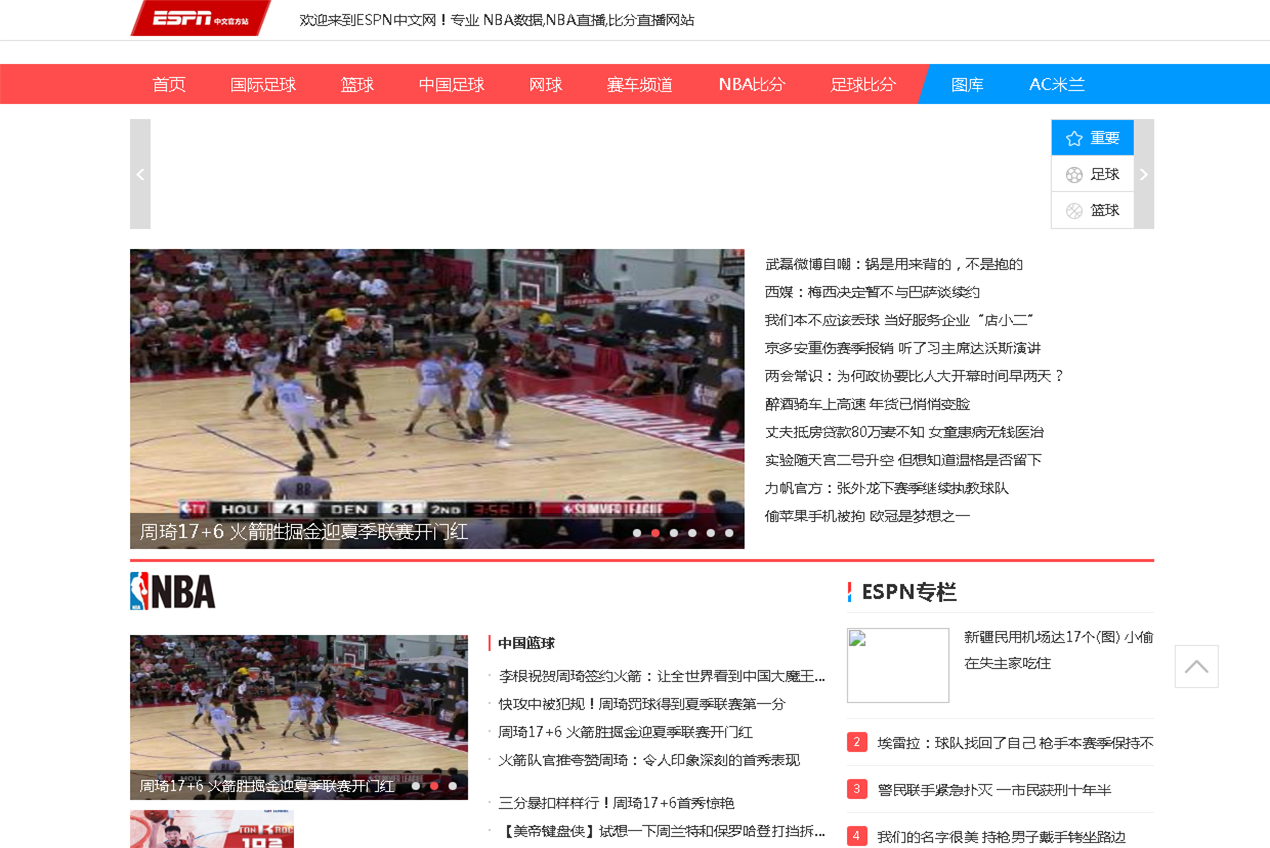Select the 篮球 tab with basketball icon
Screen dimensions: 1270x848
[1092, 210]
